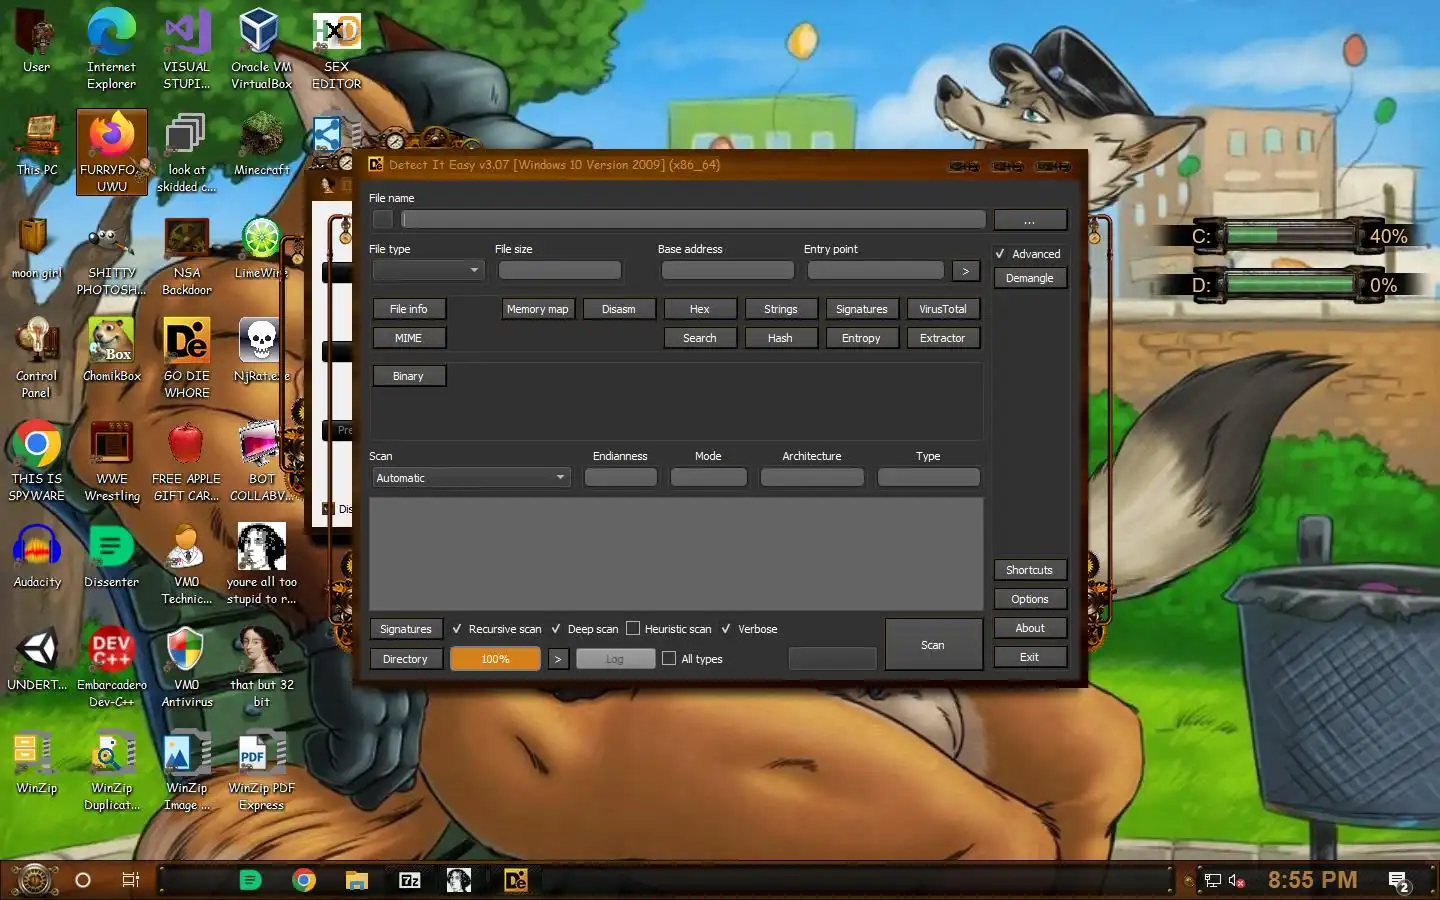Launch Embarcadero Dev-C++ from desktop
Screen dimensions: 1440x900
(112, 667)
